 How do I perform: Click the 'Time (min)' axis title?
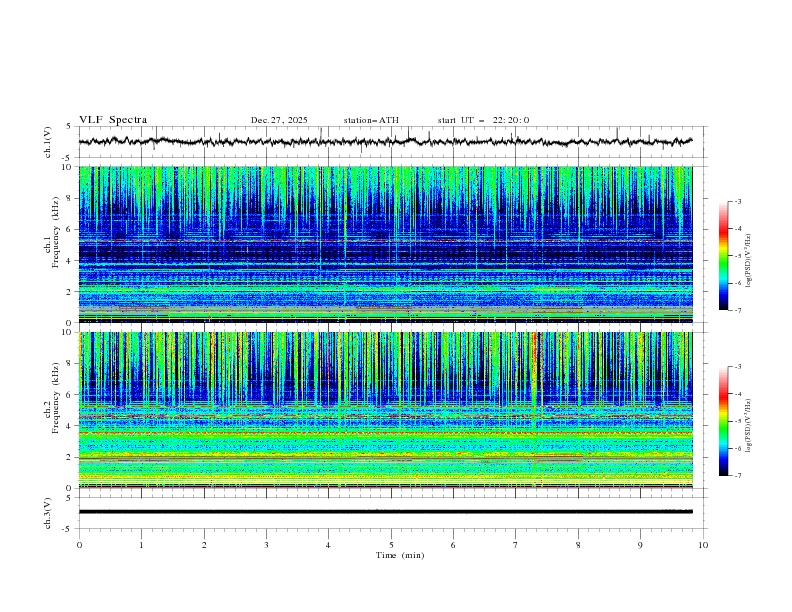pos(400,555)
